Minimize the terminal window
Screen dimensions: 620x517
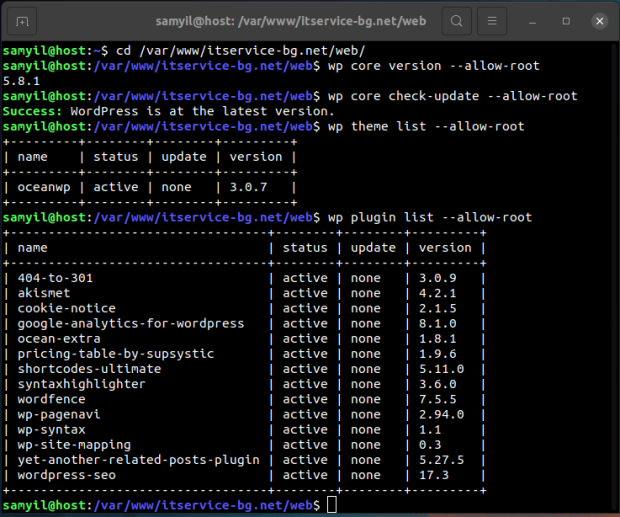(x=532, y=21)
